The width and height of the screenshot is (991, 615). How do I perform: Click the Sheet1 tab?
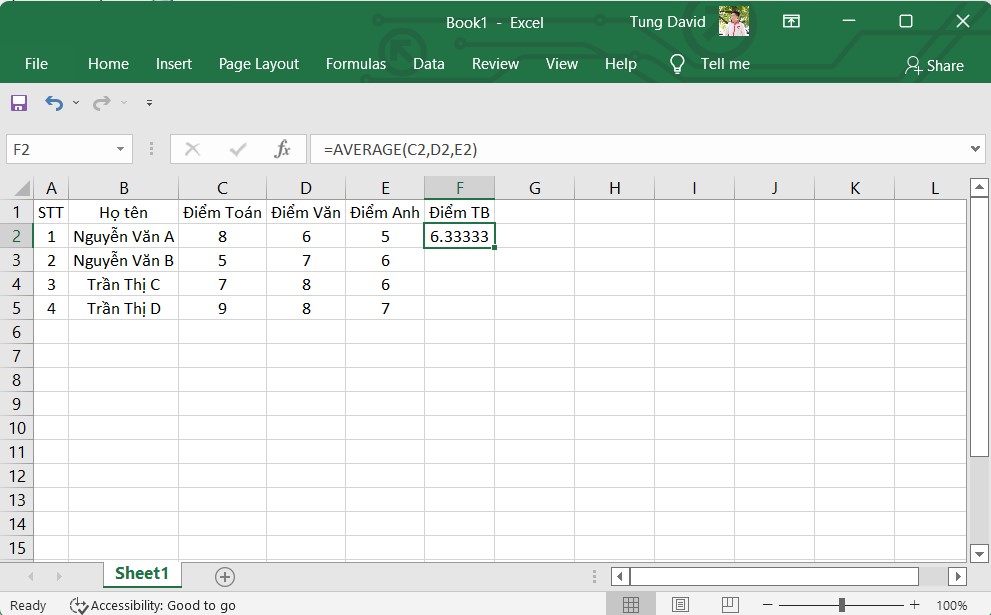[142, 573]
